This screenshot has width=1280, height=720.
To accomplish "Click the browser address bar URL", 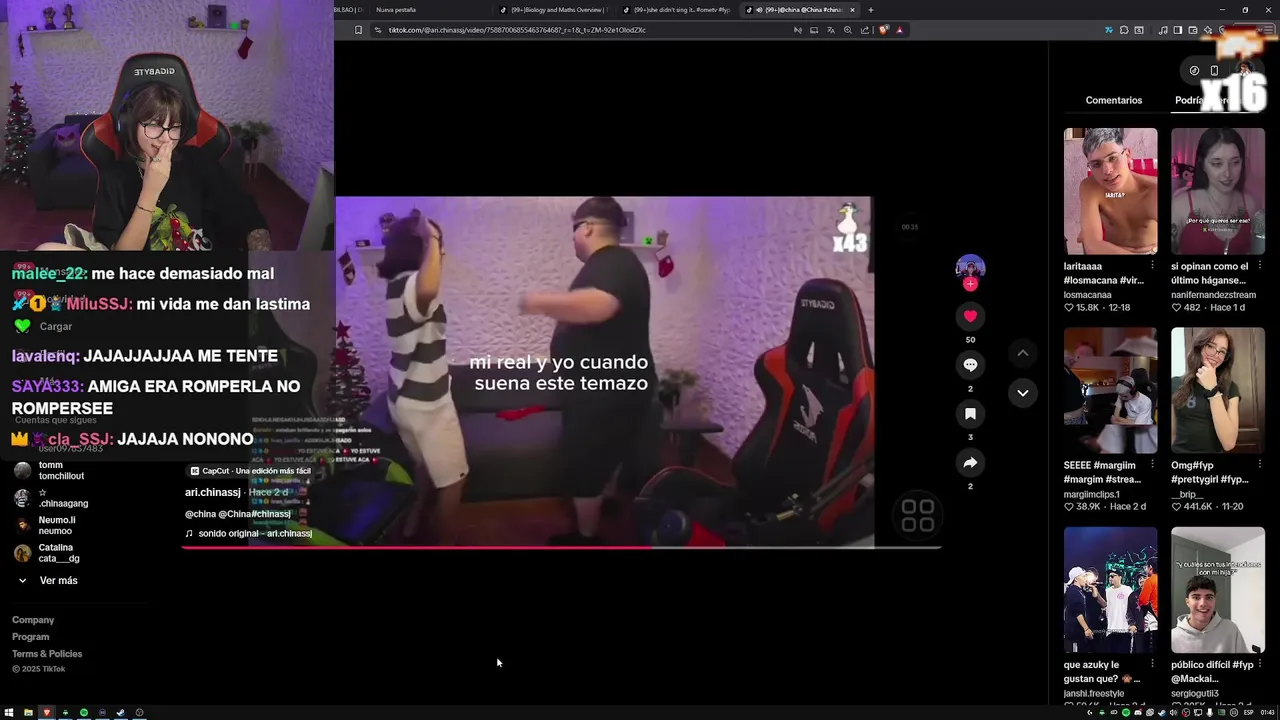I will pos(517,30).
